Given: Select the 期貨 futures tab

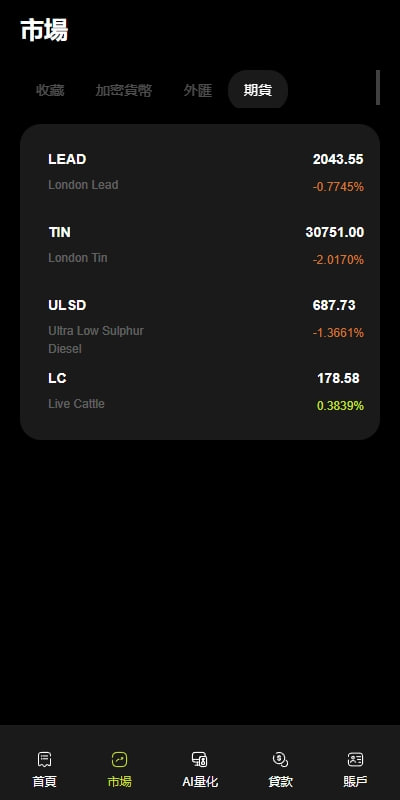Looking at the screenshot, I should pyautogui.click(x=258, y=90).
